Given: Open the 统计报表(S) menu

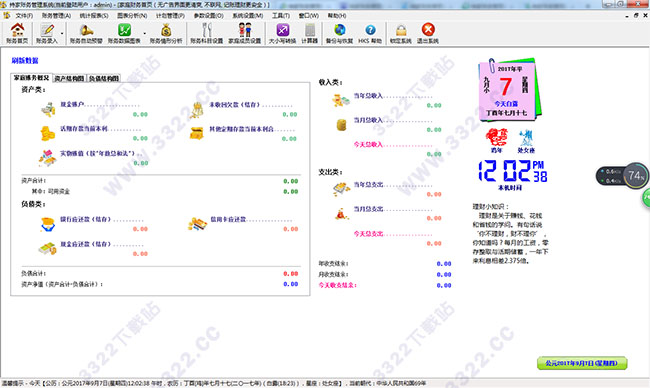Looking at the screenshot, I should (94, 15).
